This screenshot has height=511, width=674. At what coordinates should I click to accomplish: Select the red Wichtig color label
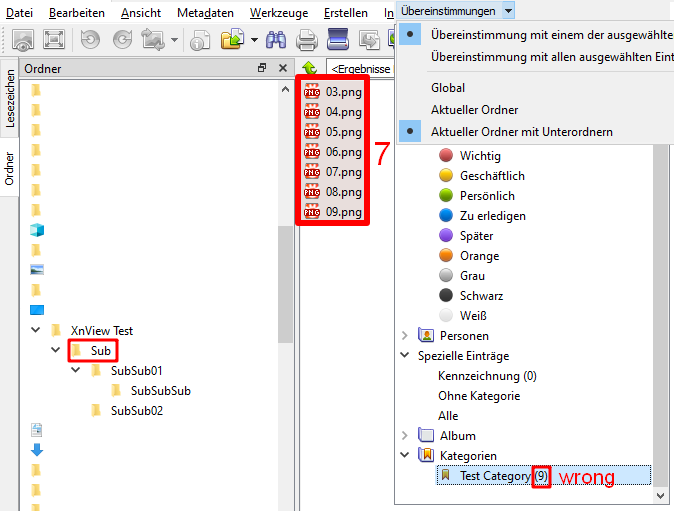pos(470,156)
